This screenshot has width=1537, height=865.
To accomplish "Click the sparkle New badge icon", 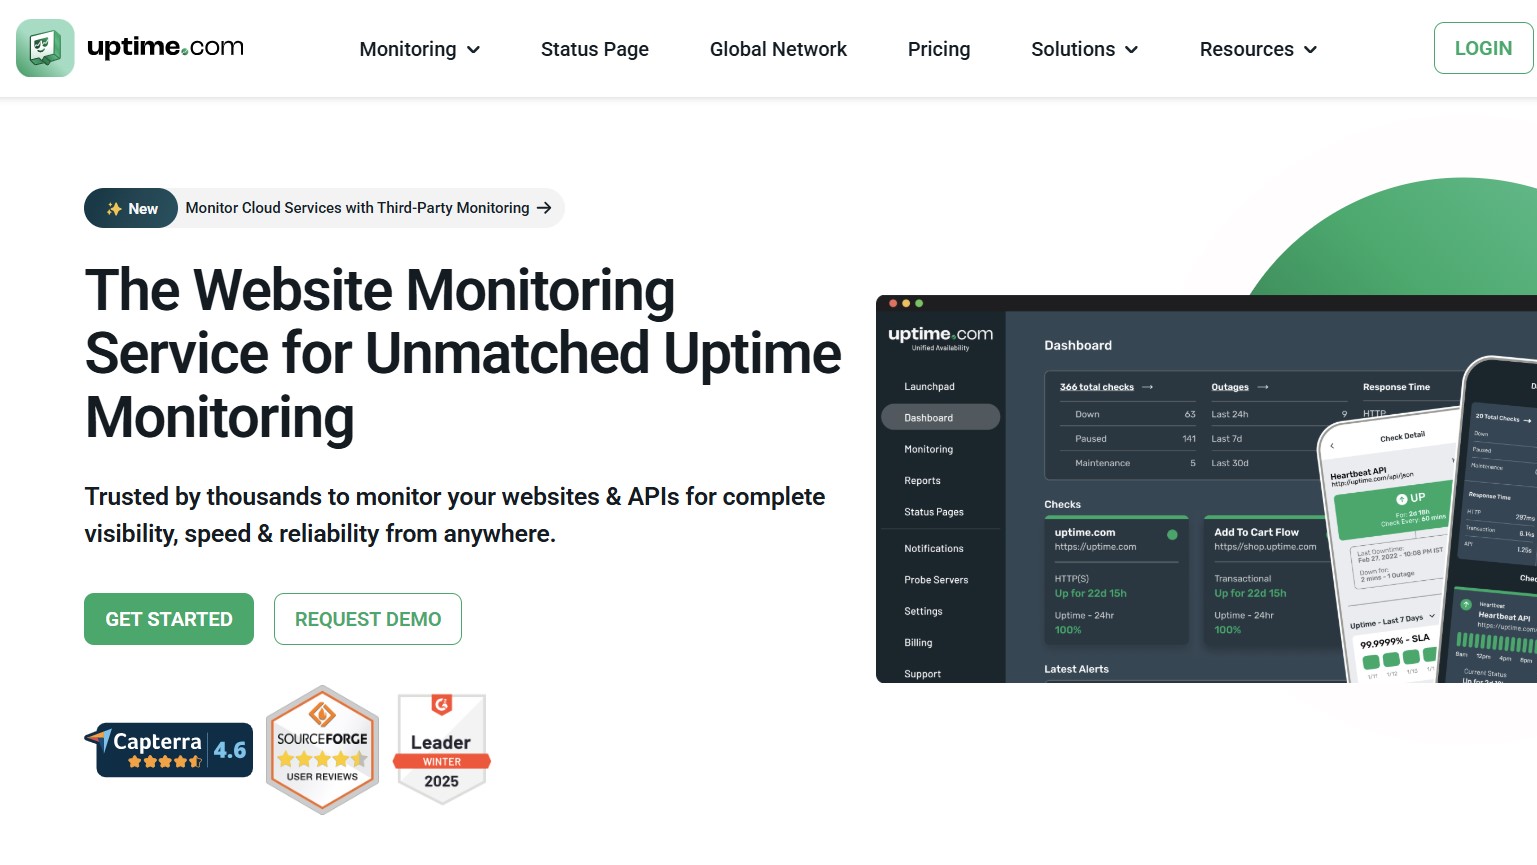I will pos(114,209).
